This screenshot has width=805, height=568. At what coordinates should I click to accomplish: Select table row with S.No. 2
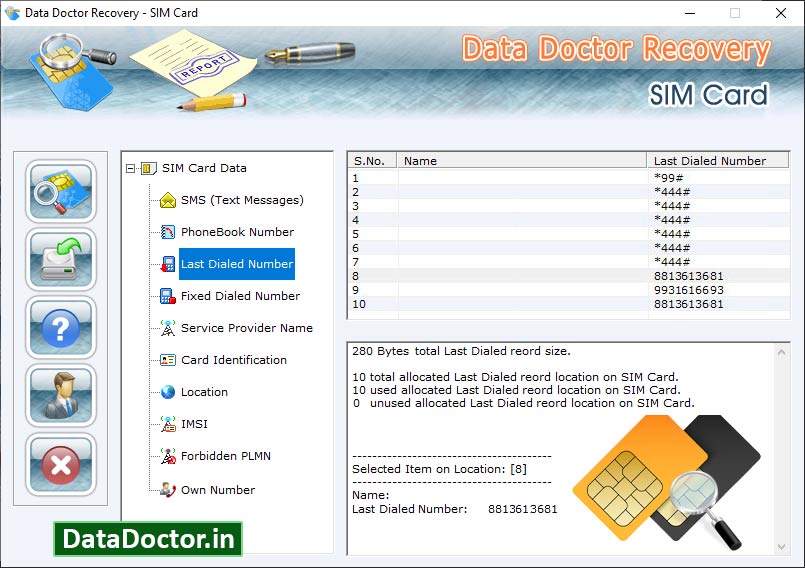(569, 192)
